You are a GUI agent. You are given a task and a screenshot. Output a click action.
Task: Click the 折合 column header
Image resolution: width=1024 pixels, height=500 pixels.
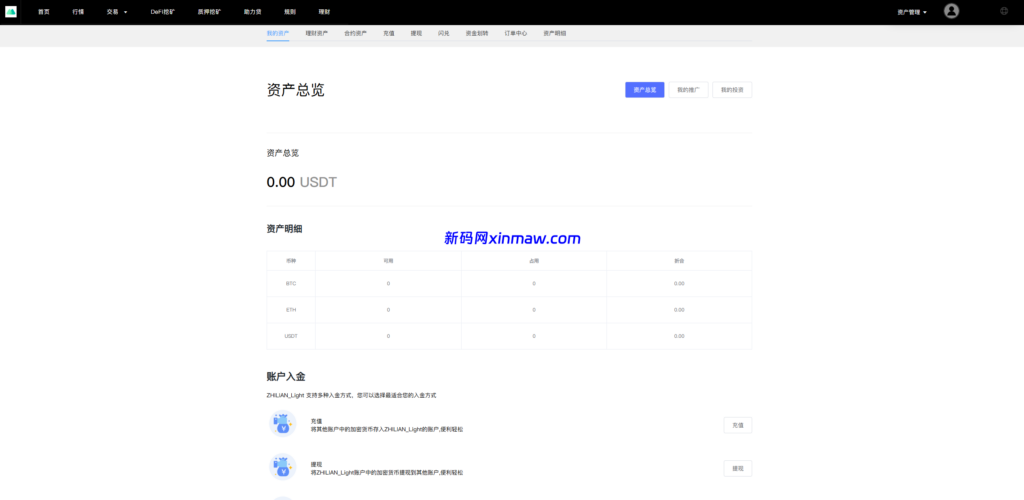pos(679,260)
